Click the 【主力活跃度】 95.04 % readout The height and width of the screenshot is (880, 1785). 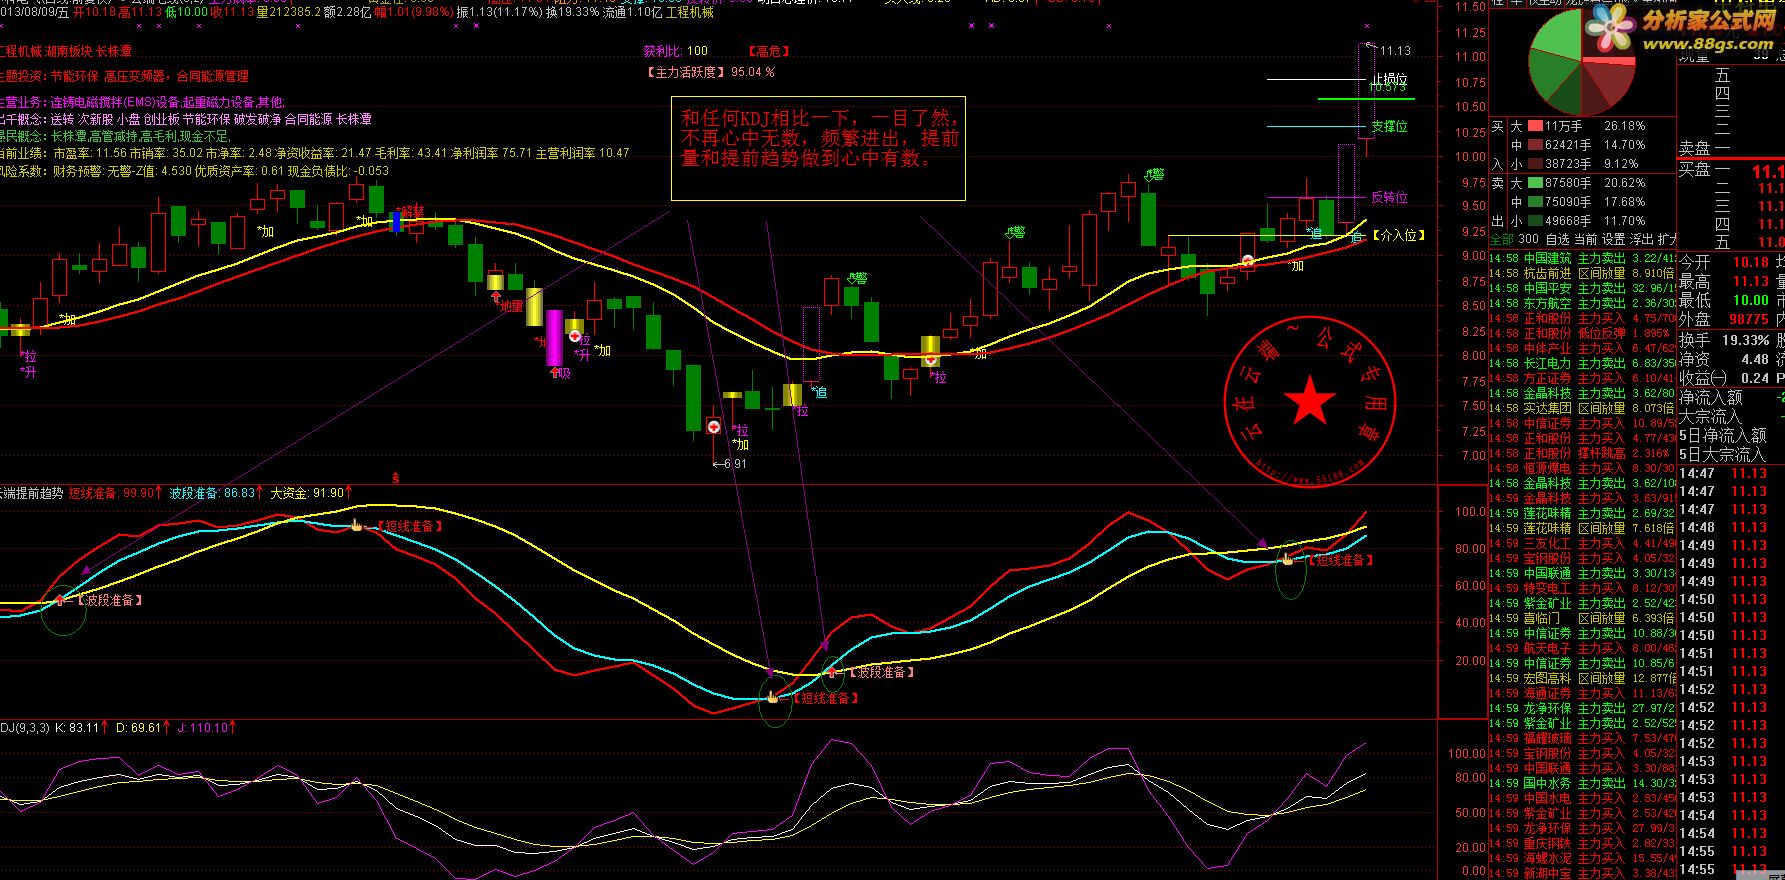click(x=711, y=72)
